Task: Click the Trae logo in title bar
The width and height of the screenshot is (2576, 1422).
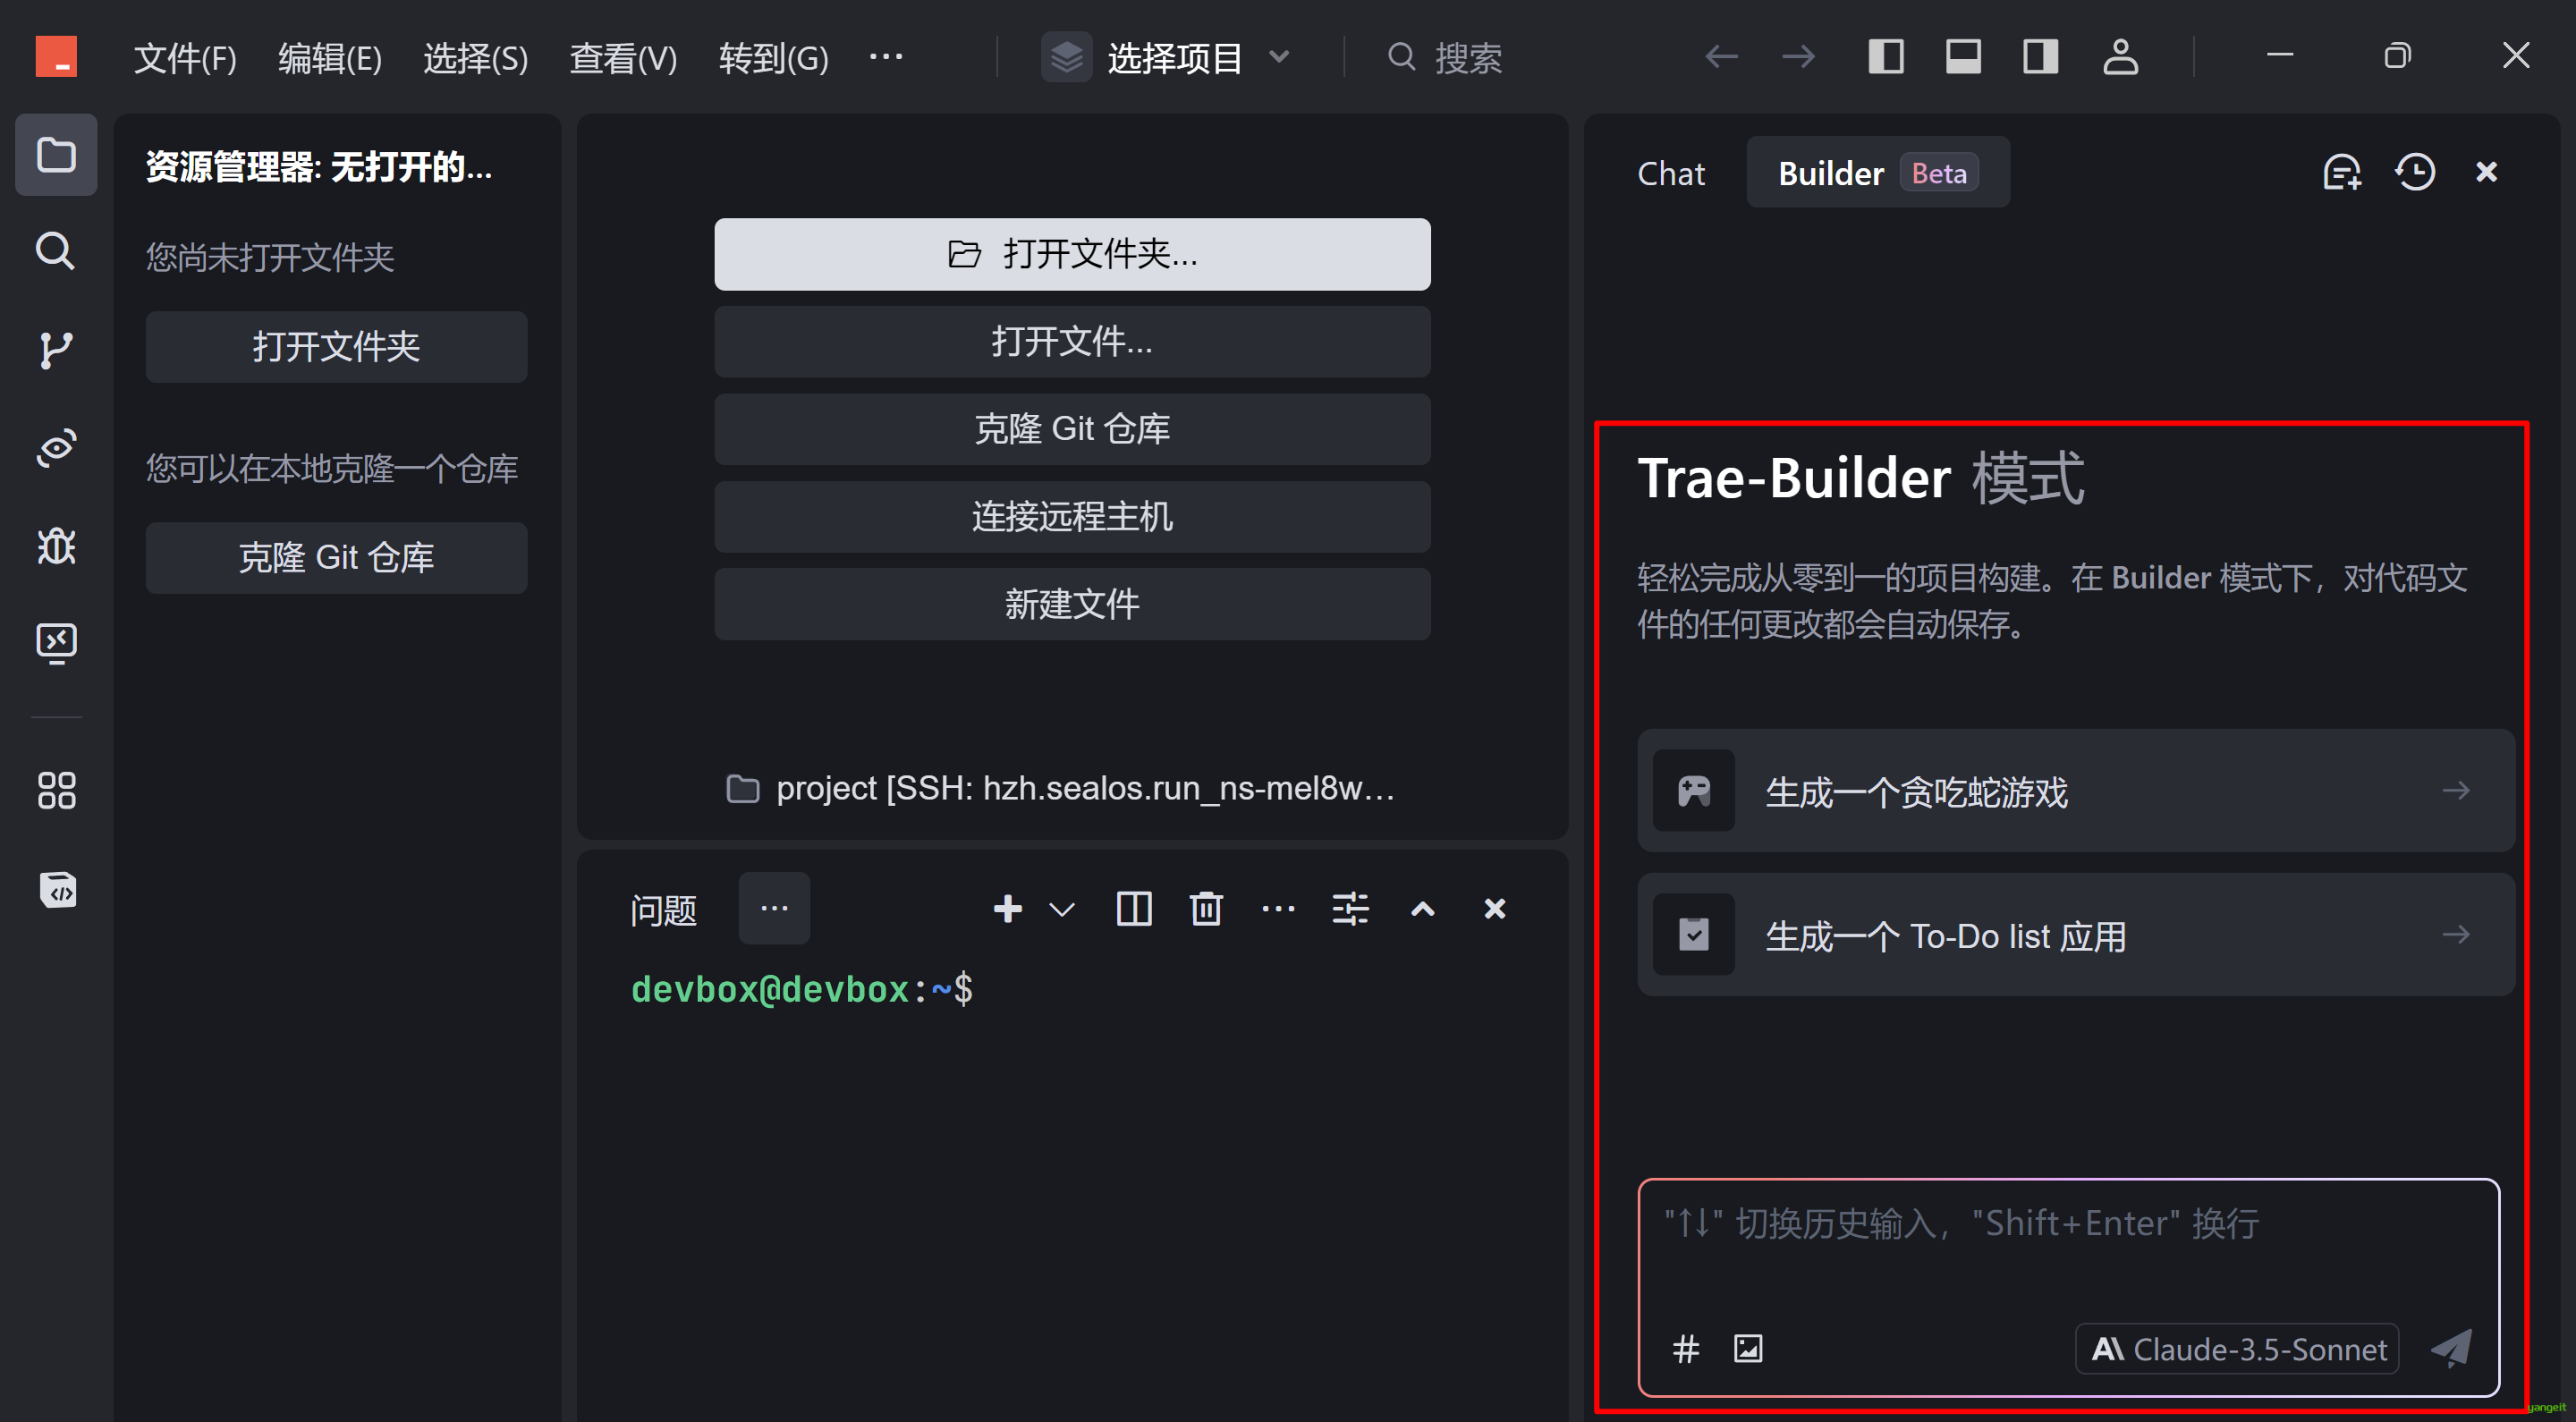Action: pos(56,56)
